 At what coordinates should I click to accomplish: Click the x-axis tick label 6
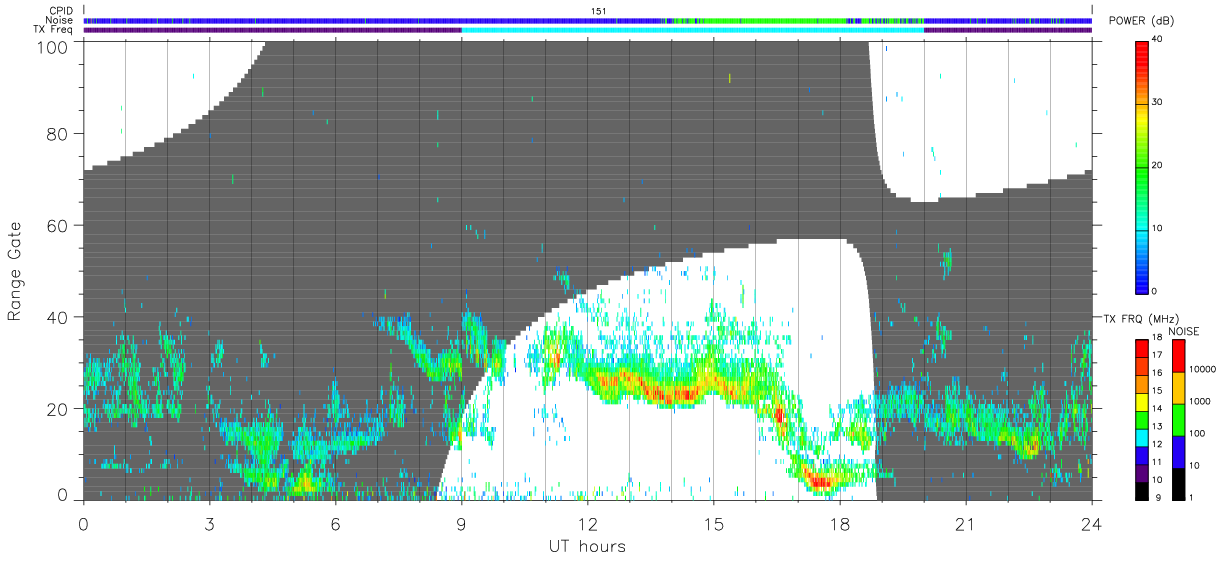pyautogui.click(x=335, y=523)
